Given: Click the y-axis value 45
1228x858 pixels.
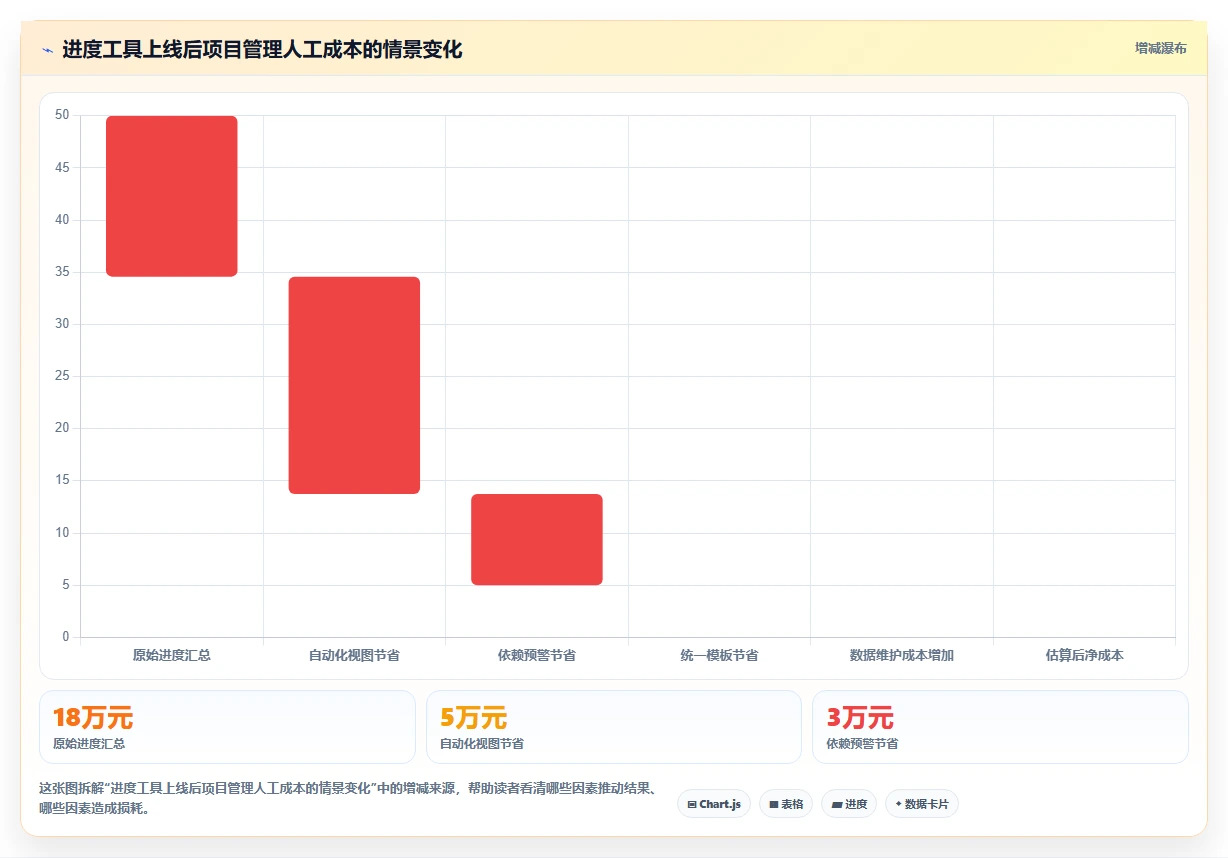Looking at the screenshot, I should 62,168.
